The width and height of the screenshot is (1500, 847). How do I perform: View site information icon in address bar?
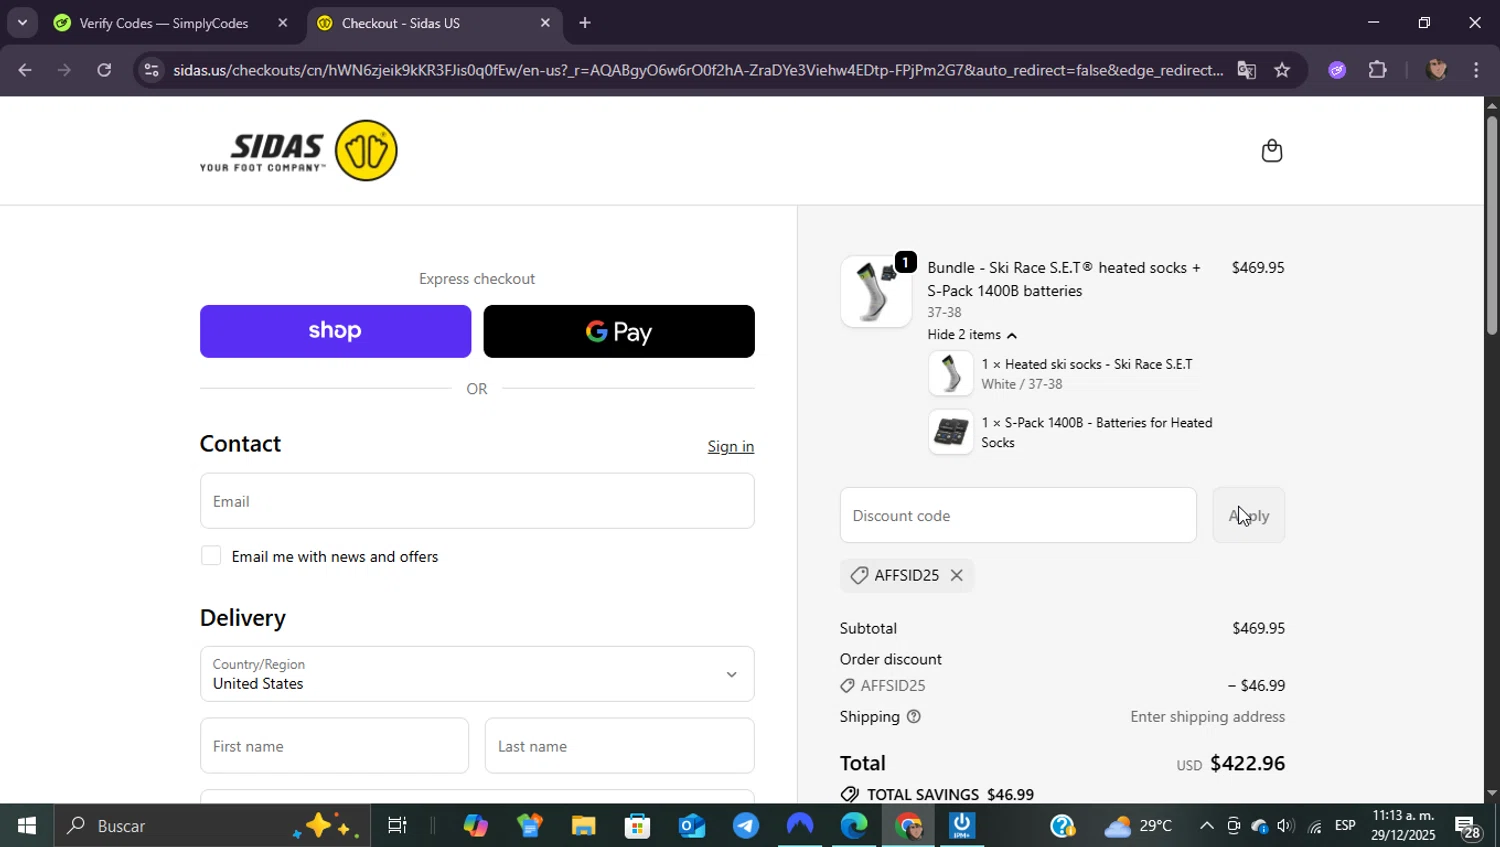coord(151,70)
